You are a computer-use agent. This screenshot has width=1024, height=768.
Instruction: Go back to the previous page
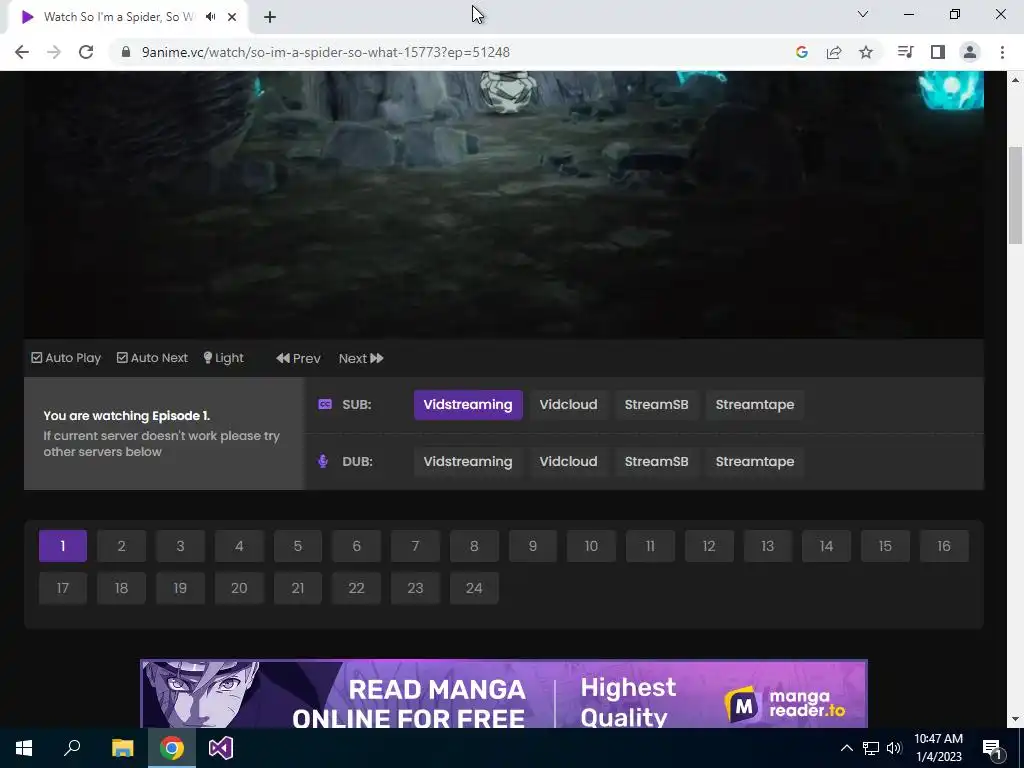[22, 52]
